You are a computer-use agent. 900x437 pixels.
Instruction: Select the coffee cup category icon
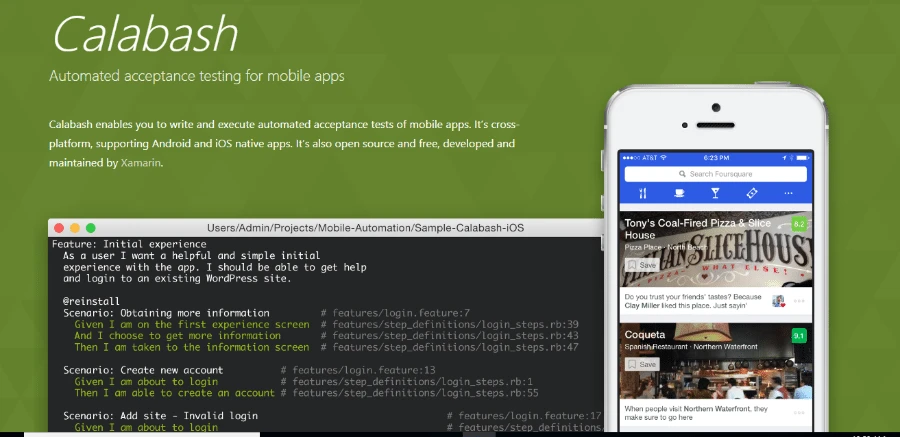[680, 193]
